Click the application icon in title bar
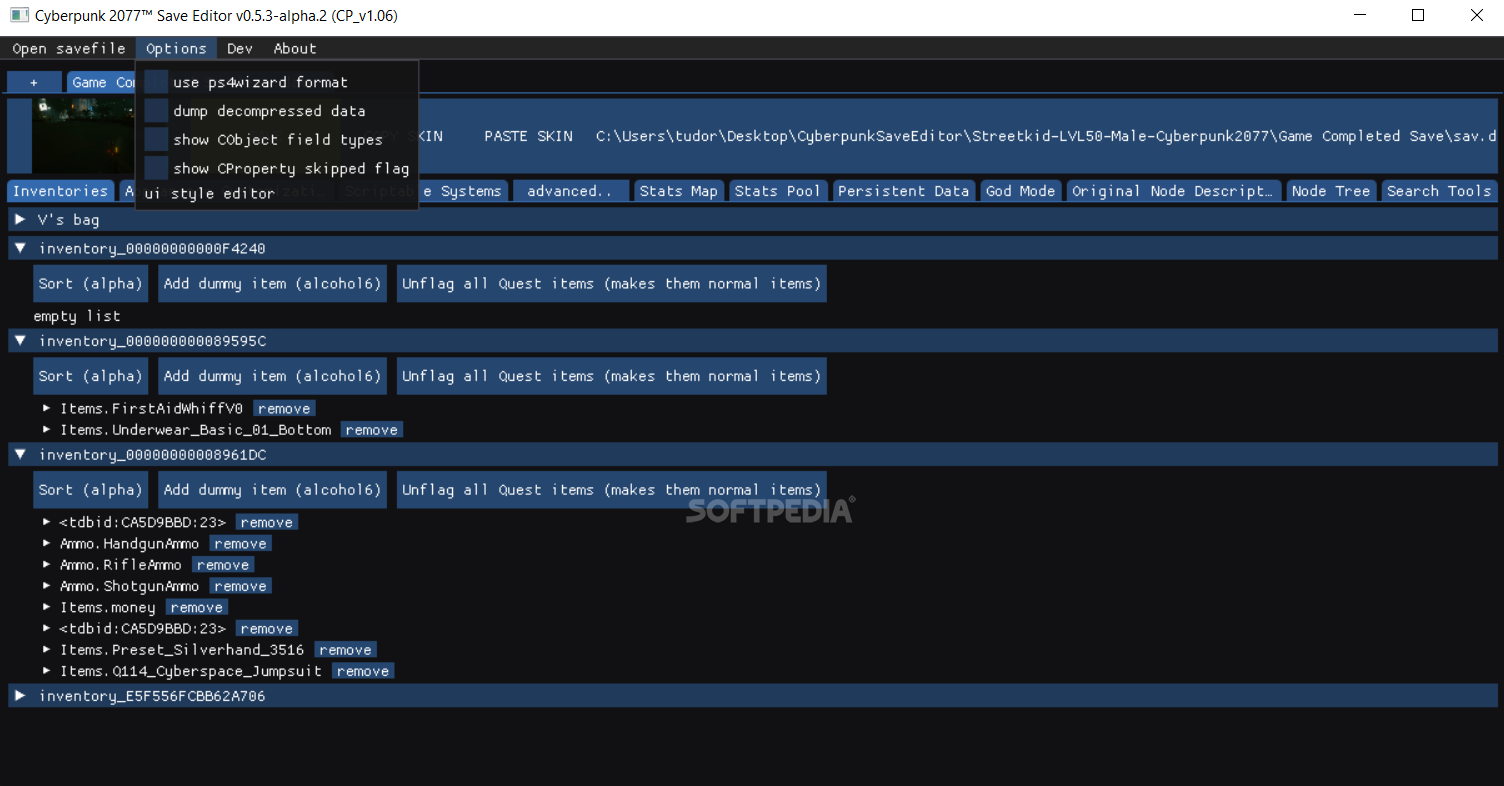Screen dimensions: 1504x786 tap(18, 16)
